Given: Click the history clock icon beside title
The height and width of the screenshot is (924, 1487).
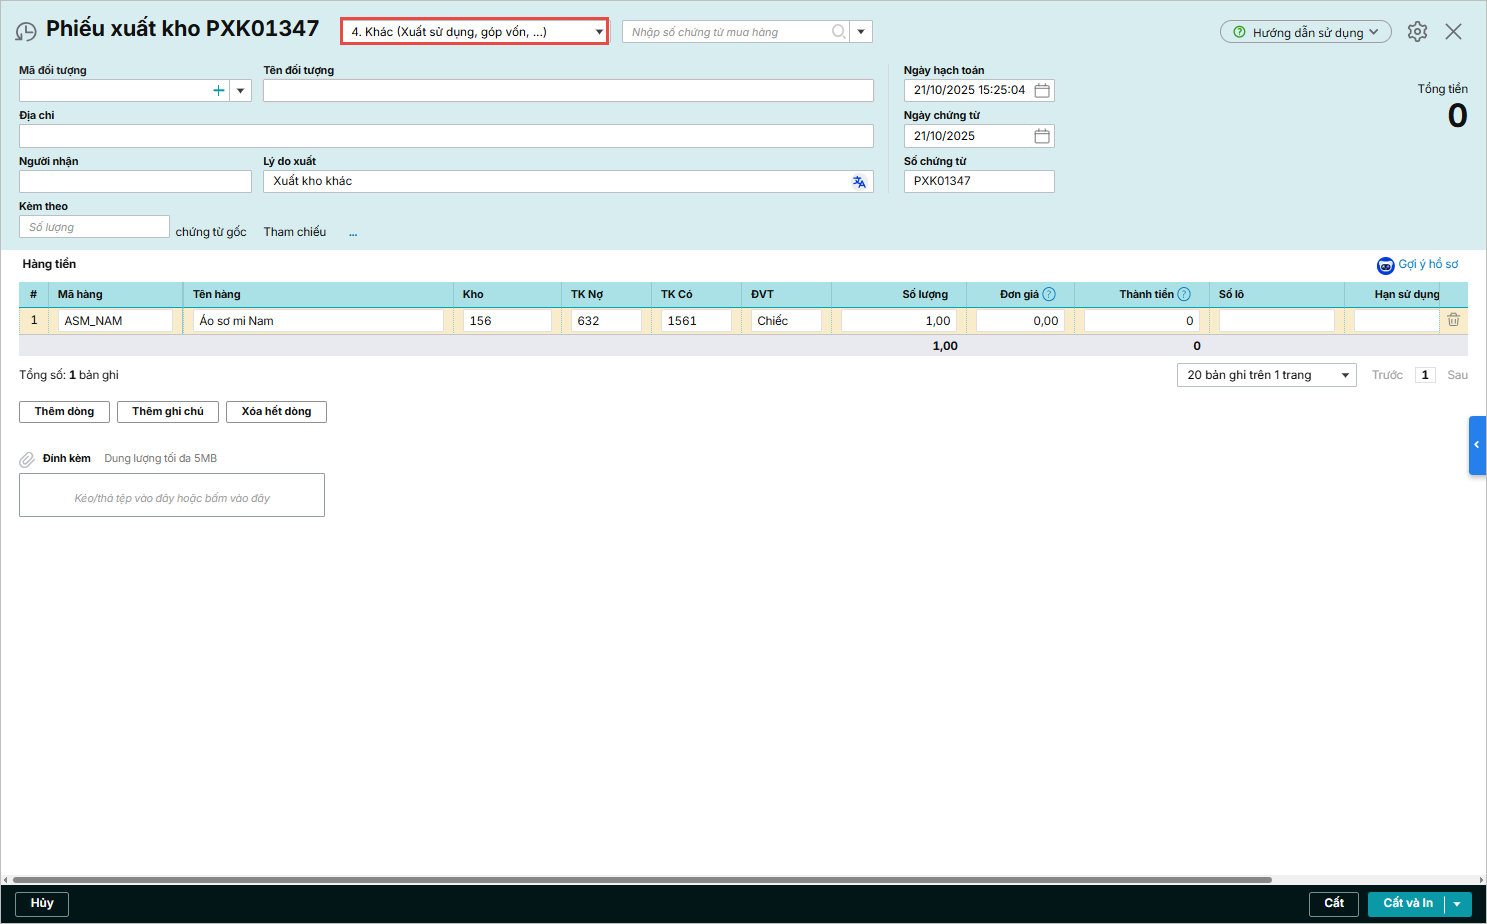Looking at the screenshot, I should tap(26, 32).
